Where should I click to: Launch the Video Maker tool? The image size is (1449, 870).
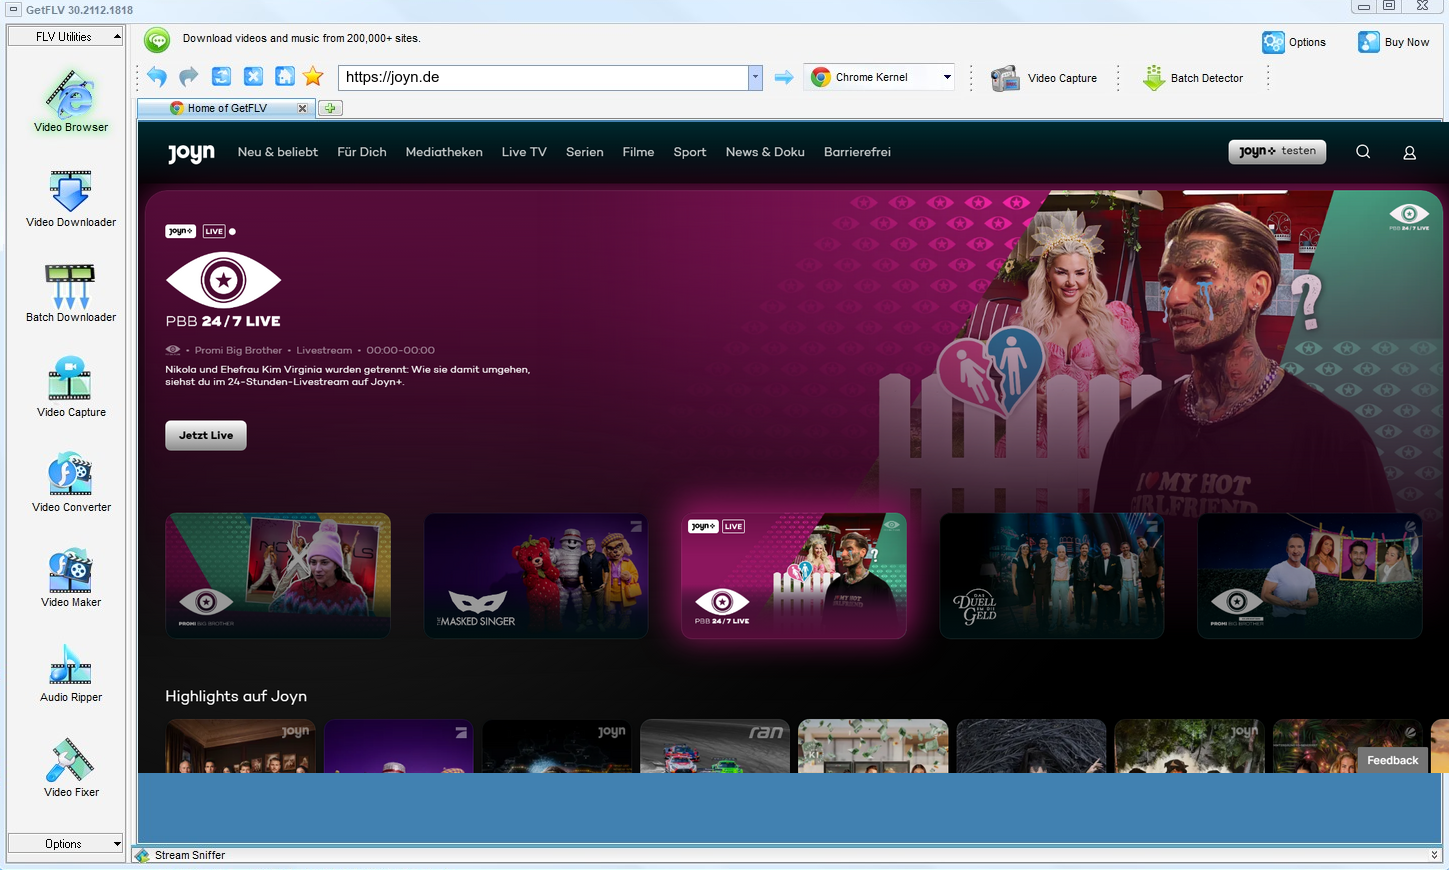point(71,578)
